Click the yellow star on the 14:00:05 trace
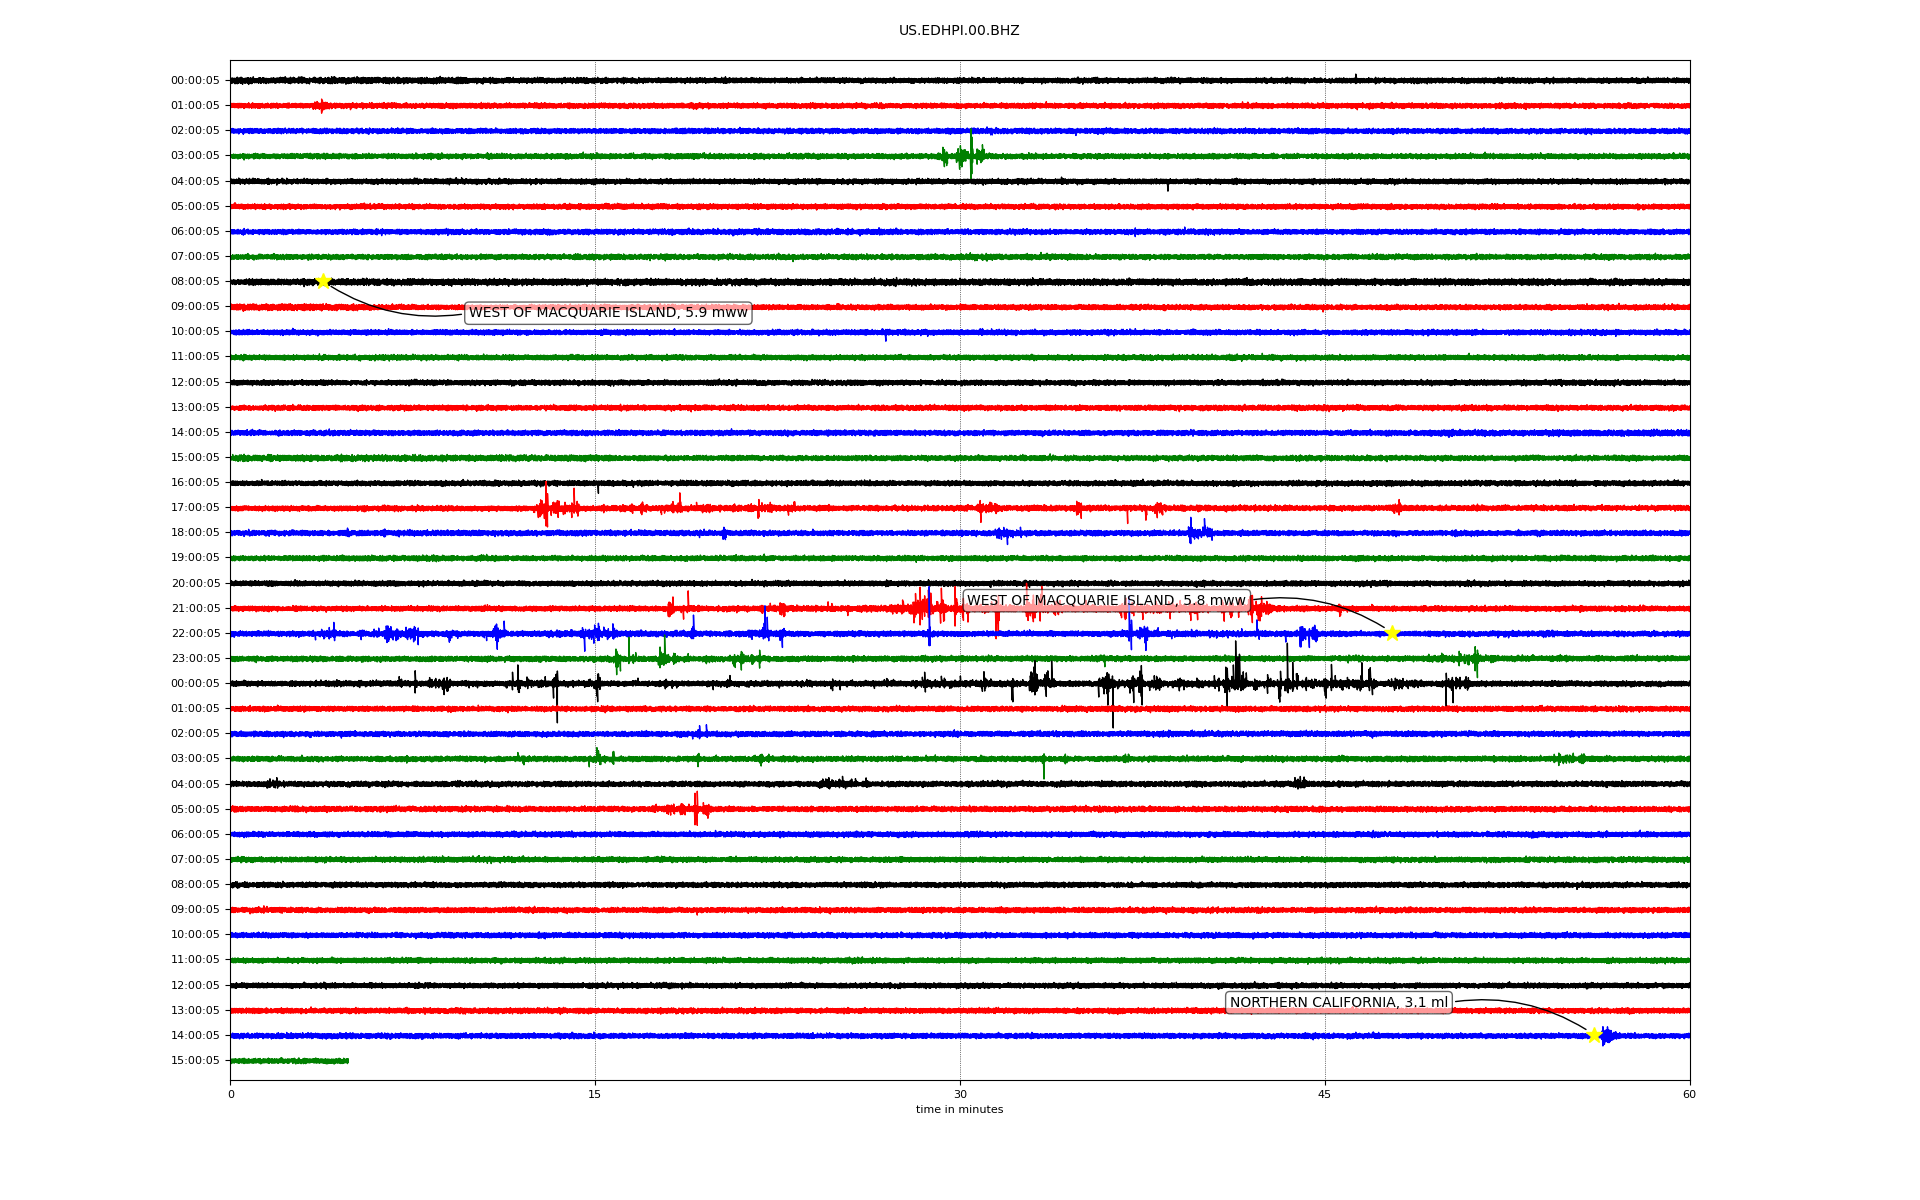Screen dimensions: 1920x1200 tap(1594, 1035)
